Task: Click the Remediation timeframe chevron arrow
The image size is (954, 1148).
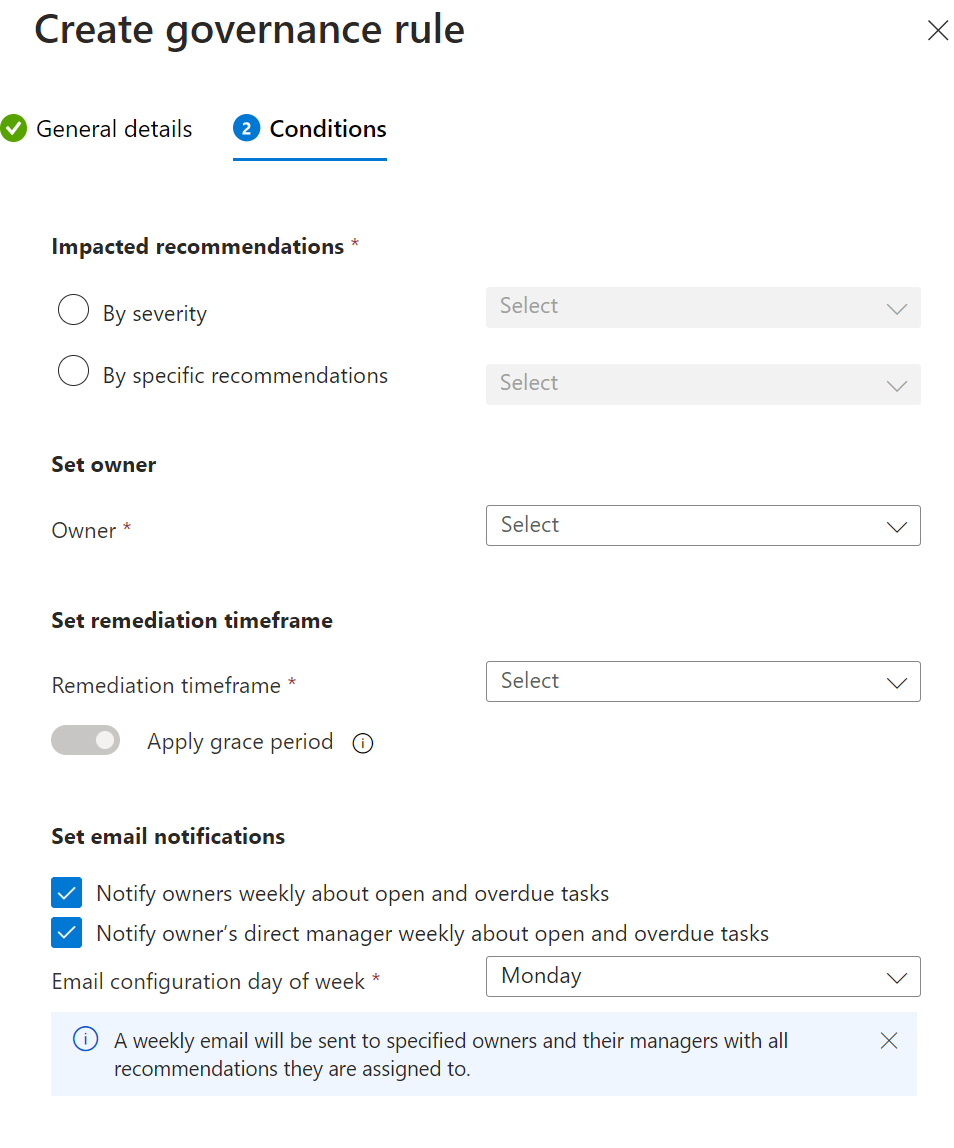Action: tap(896, 682)
